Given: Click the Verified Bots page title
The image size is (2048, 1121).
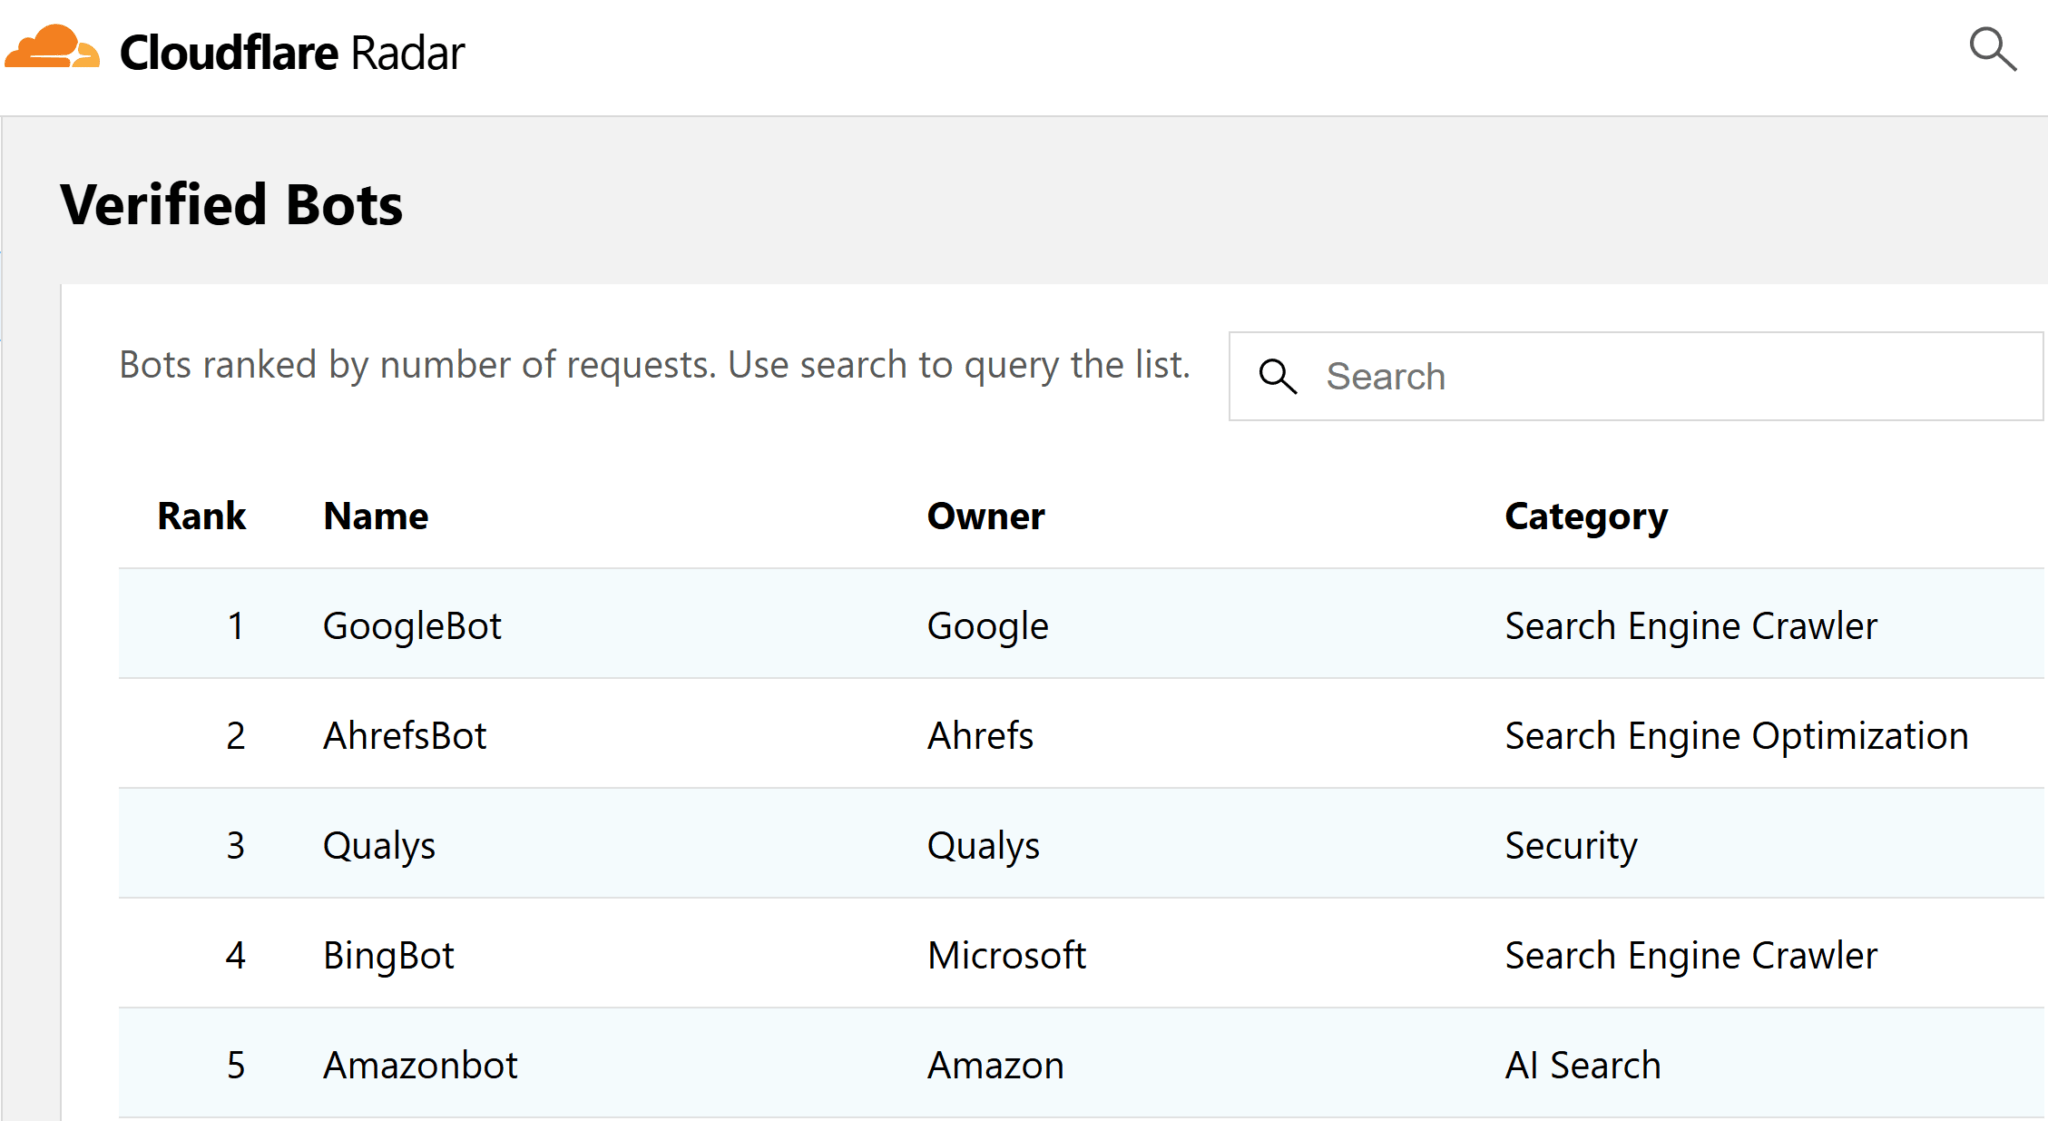Looking at the screenshot, I should pos(232,204).
